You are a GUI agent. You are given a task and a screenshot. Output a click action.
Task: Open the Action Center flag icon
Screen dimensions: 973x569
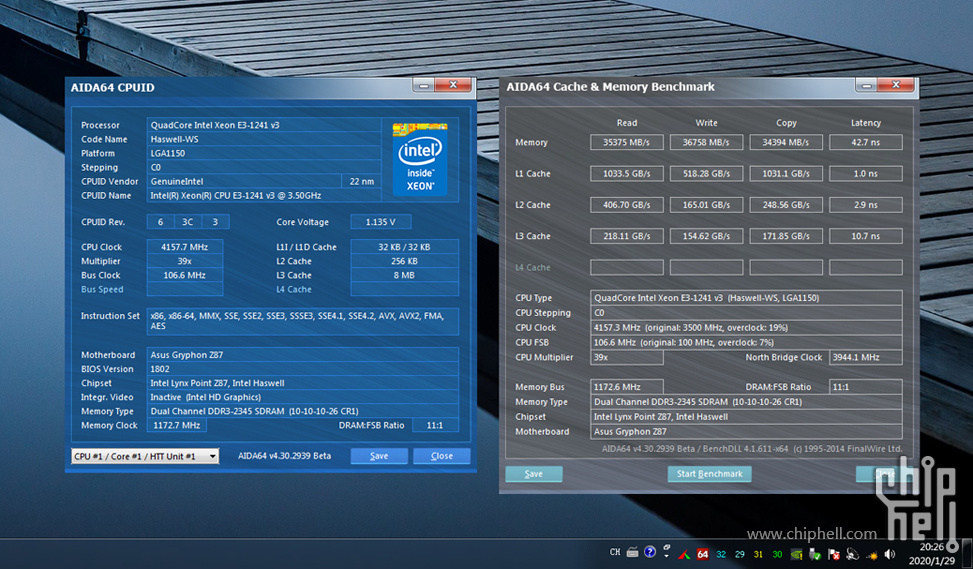click(834, 554)
